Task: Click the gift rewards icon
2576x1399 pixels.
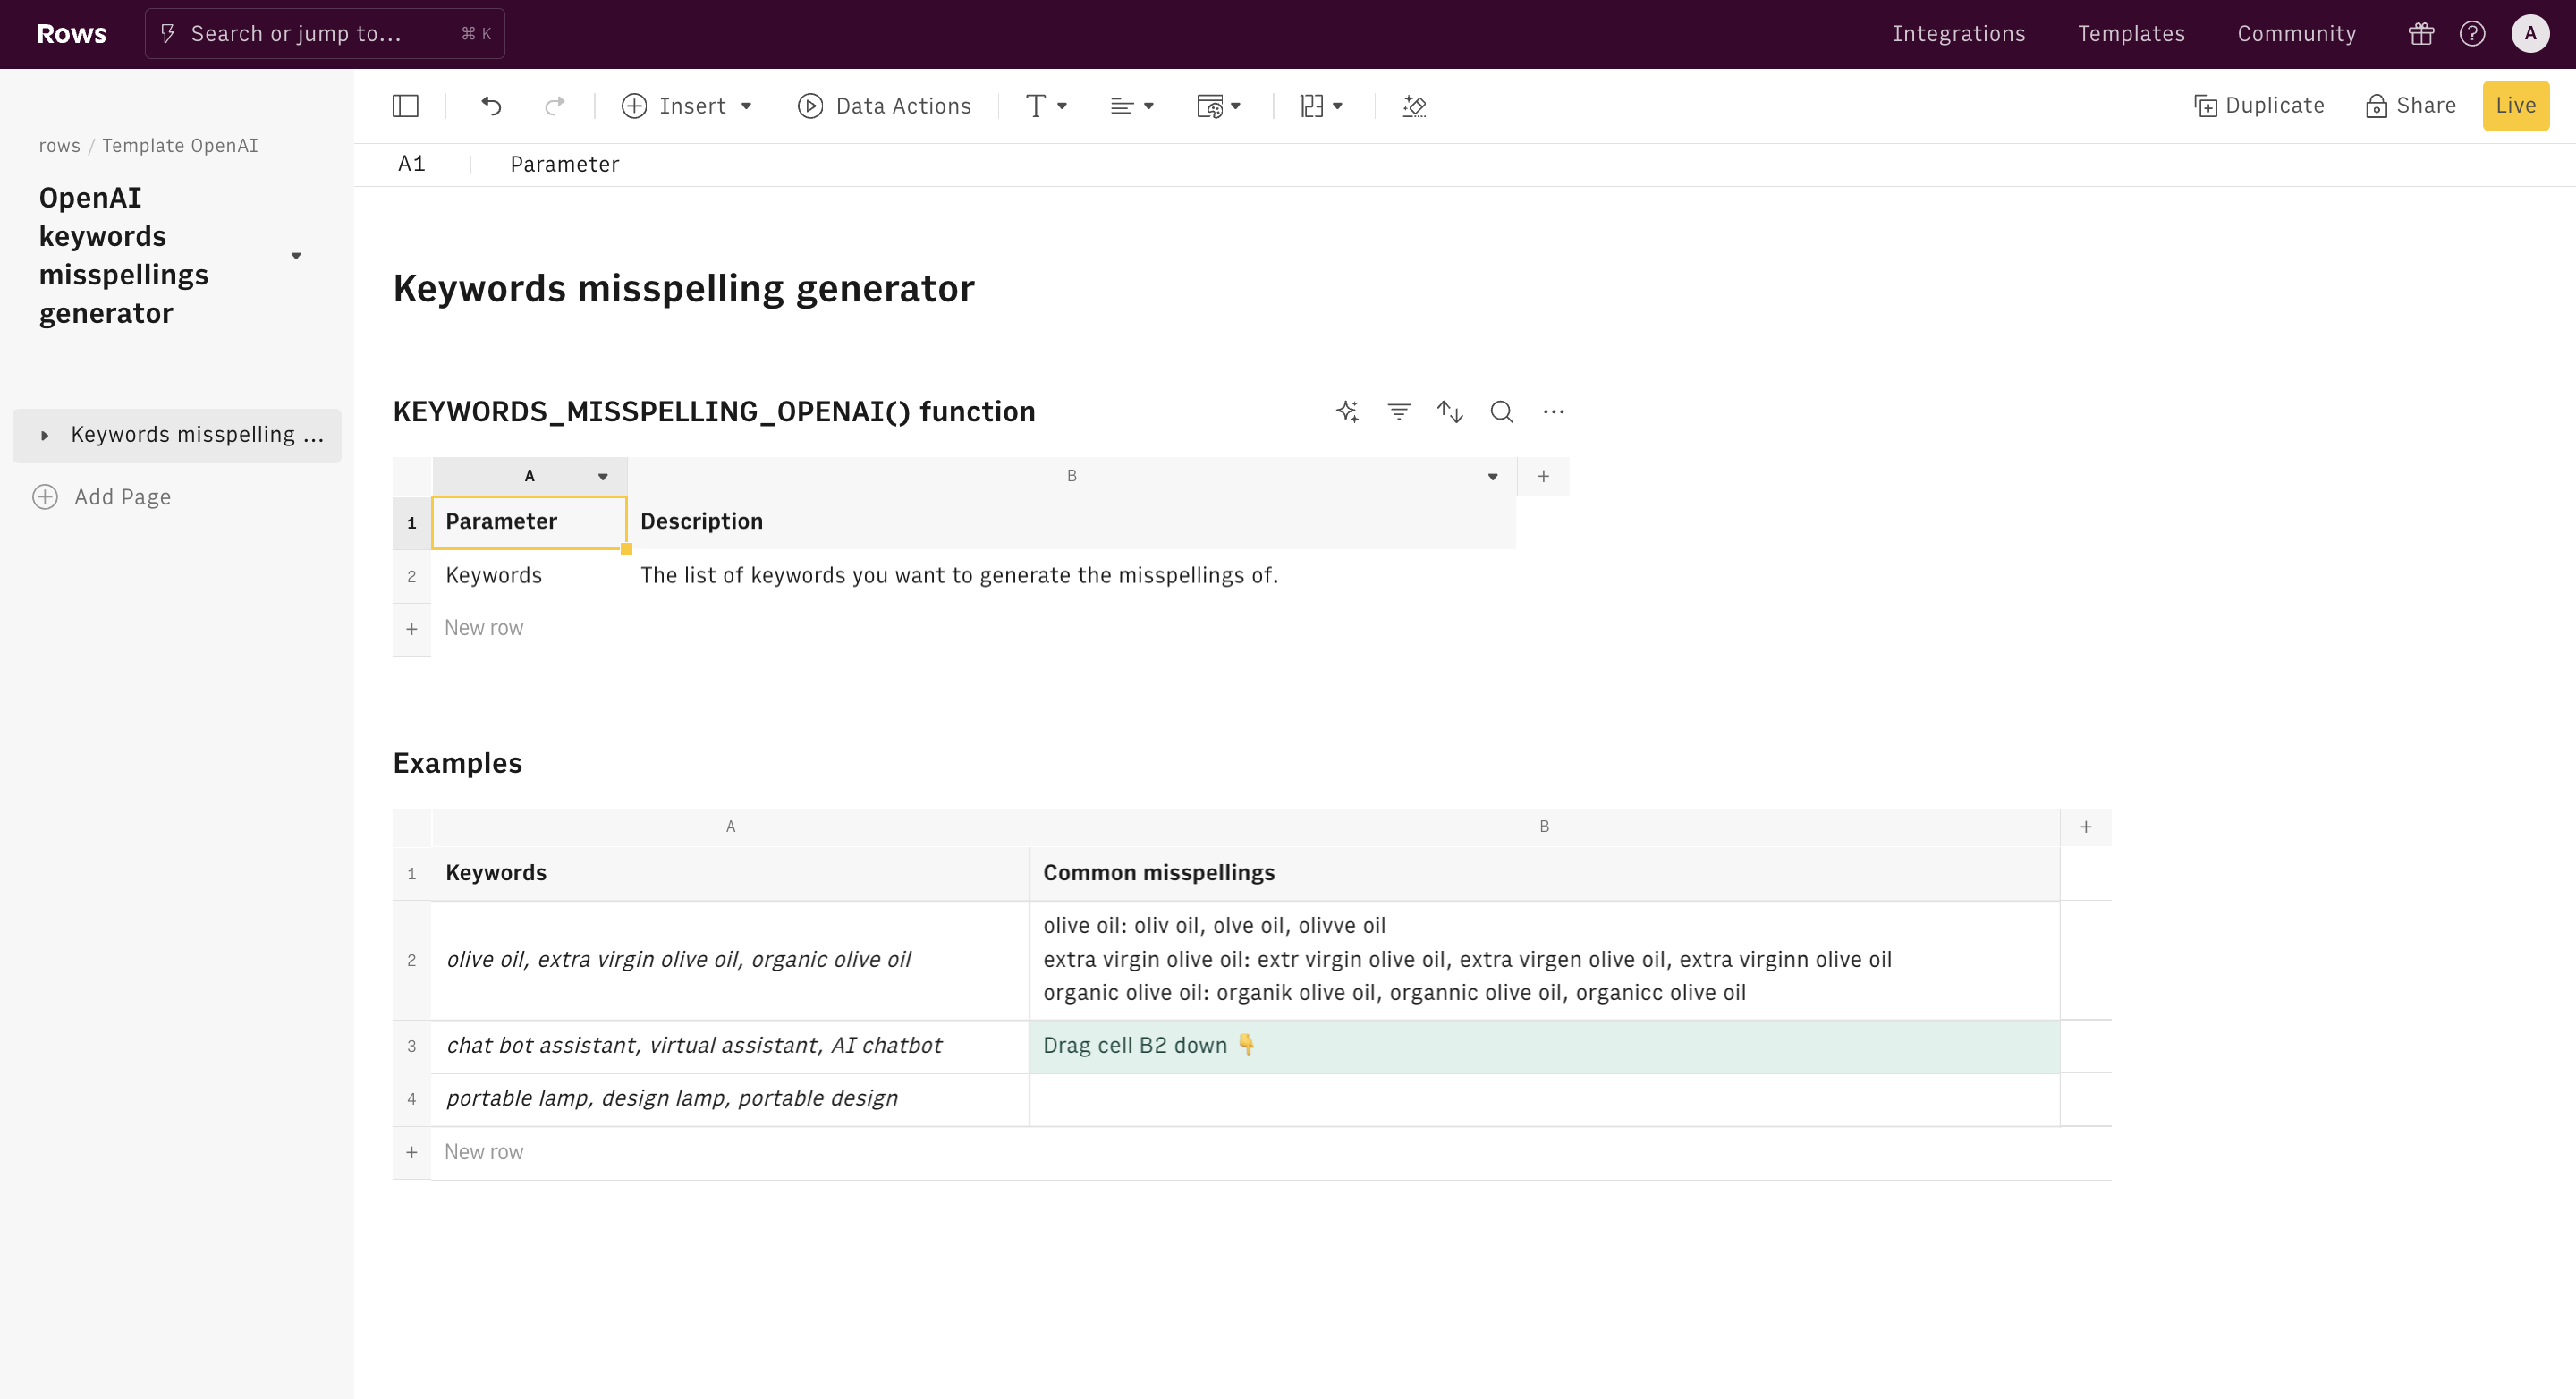Action: 2421,34
